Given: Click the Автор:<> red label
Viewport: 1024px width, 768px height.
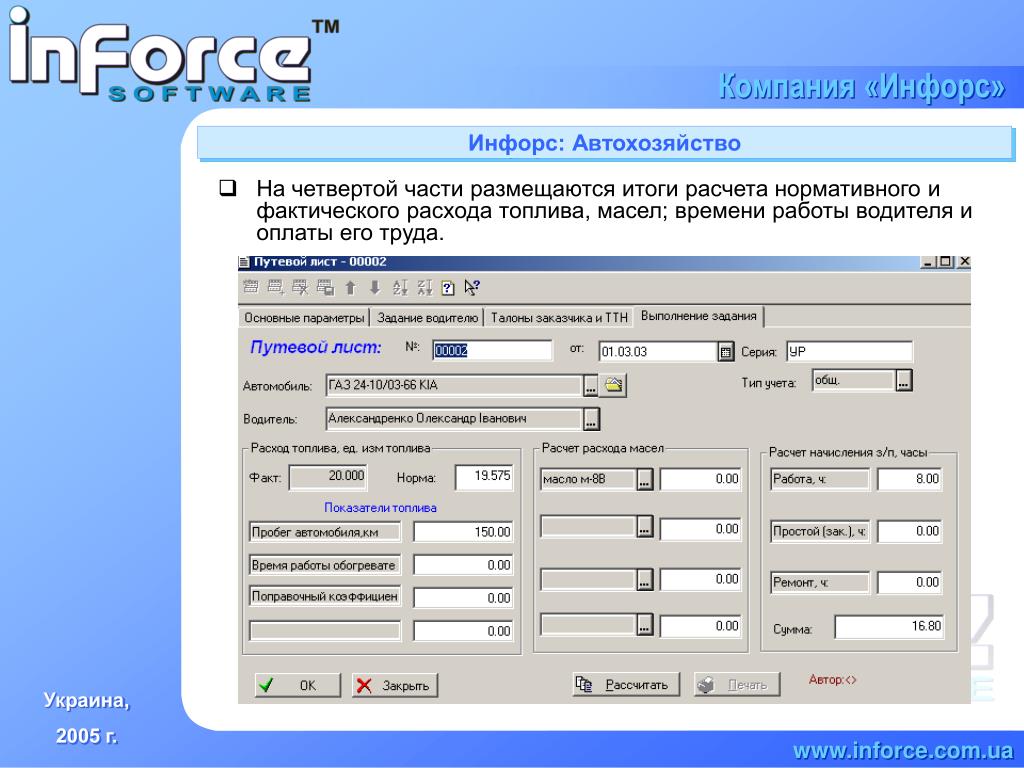Looking at the screenshot, I should (x=832, y=680).
